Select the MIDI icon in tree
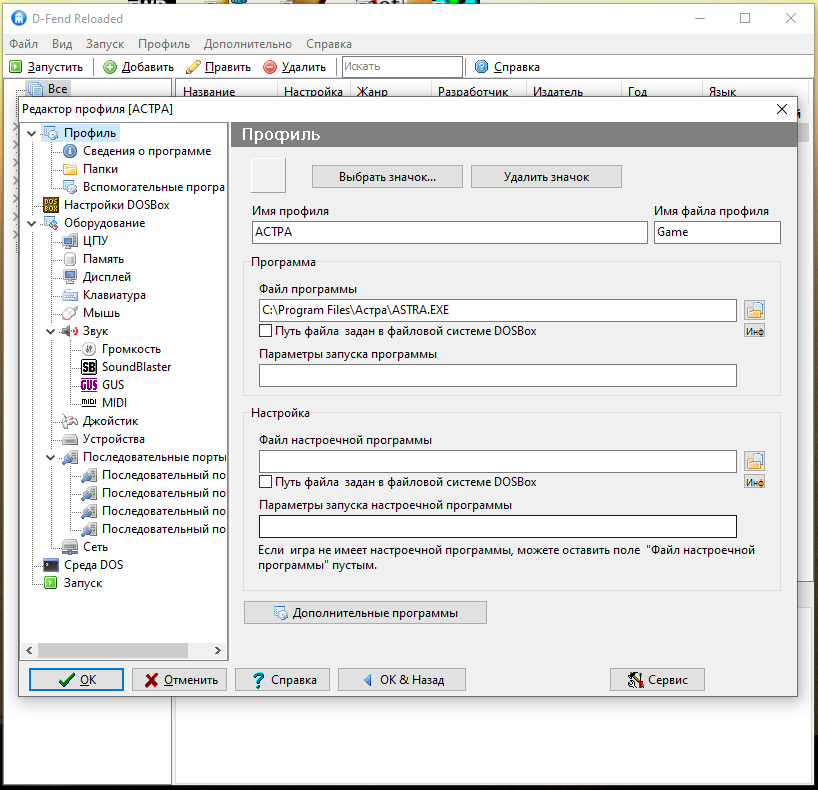Image resolution: width=818 pixels, height=790 pixels. pyautogui.click(x=89, y=402)
